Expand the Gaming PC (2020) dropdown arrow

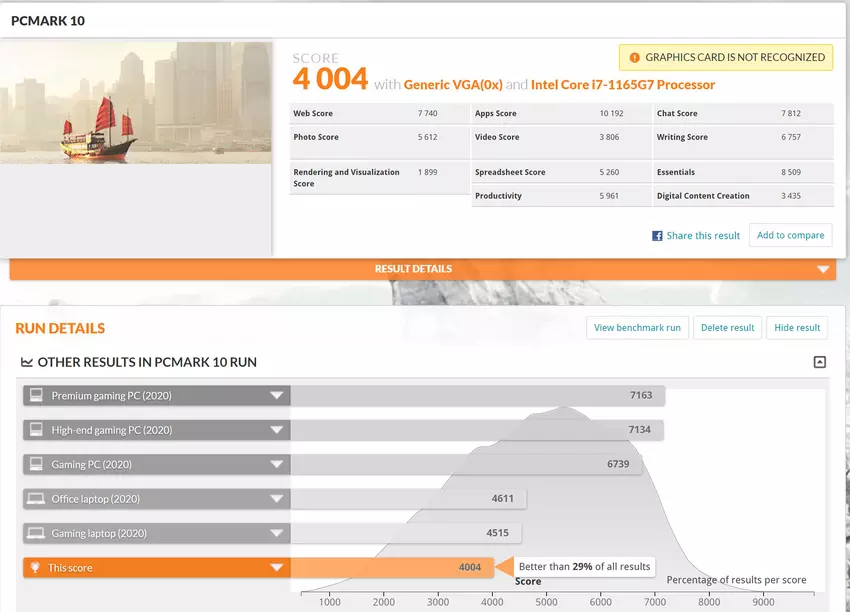coord(276,465)
